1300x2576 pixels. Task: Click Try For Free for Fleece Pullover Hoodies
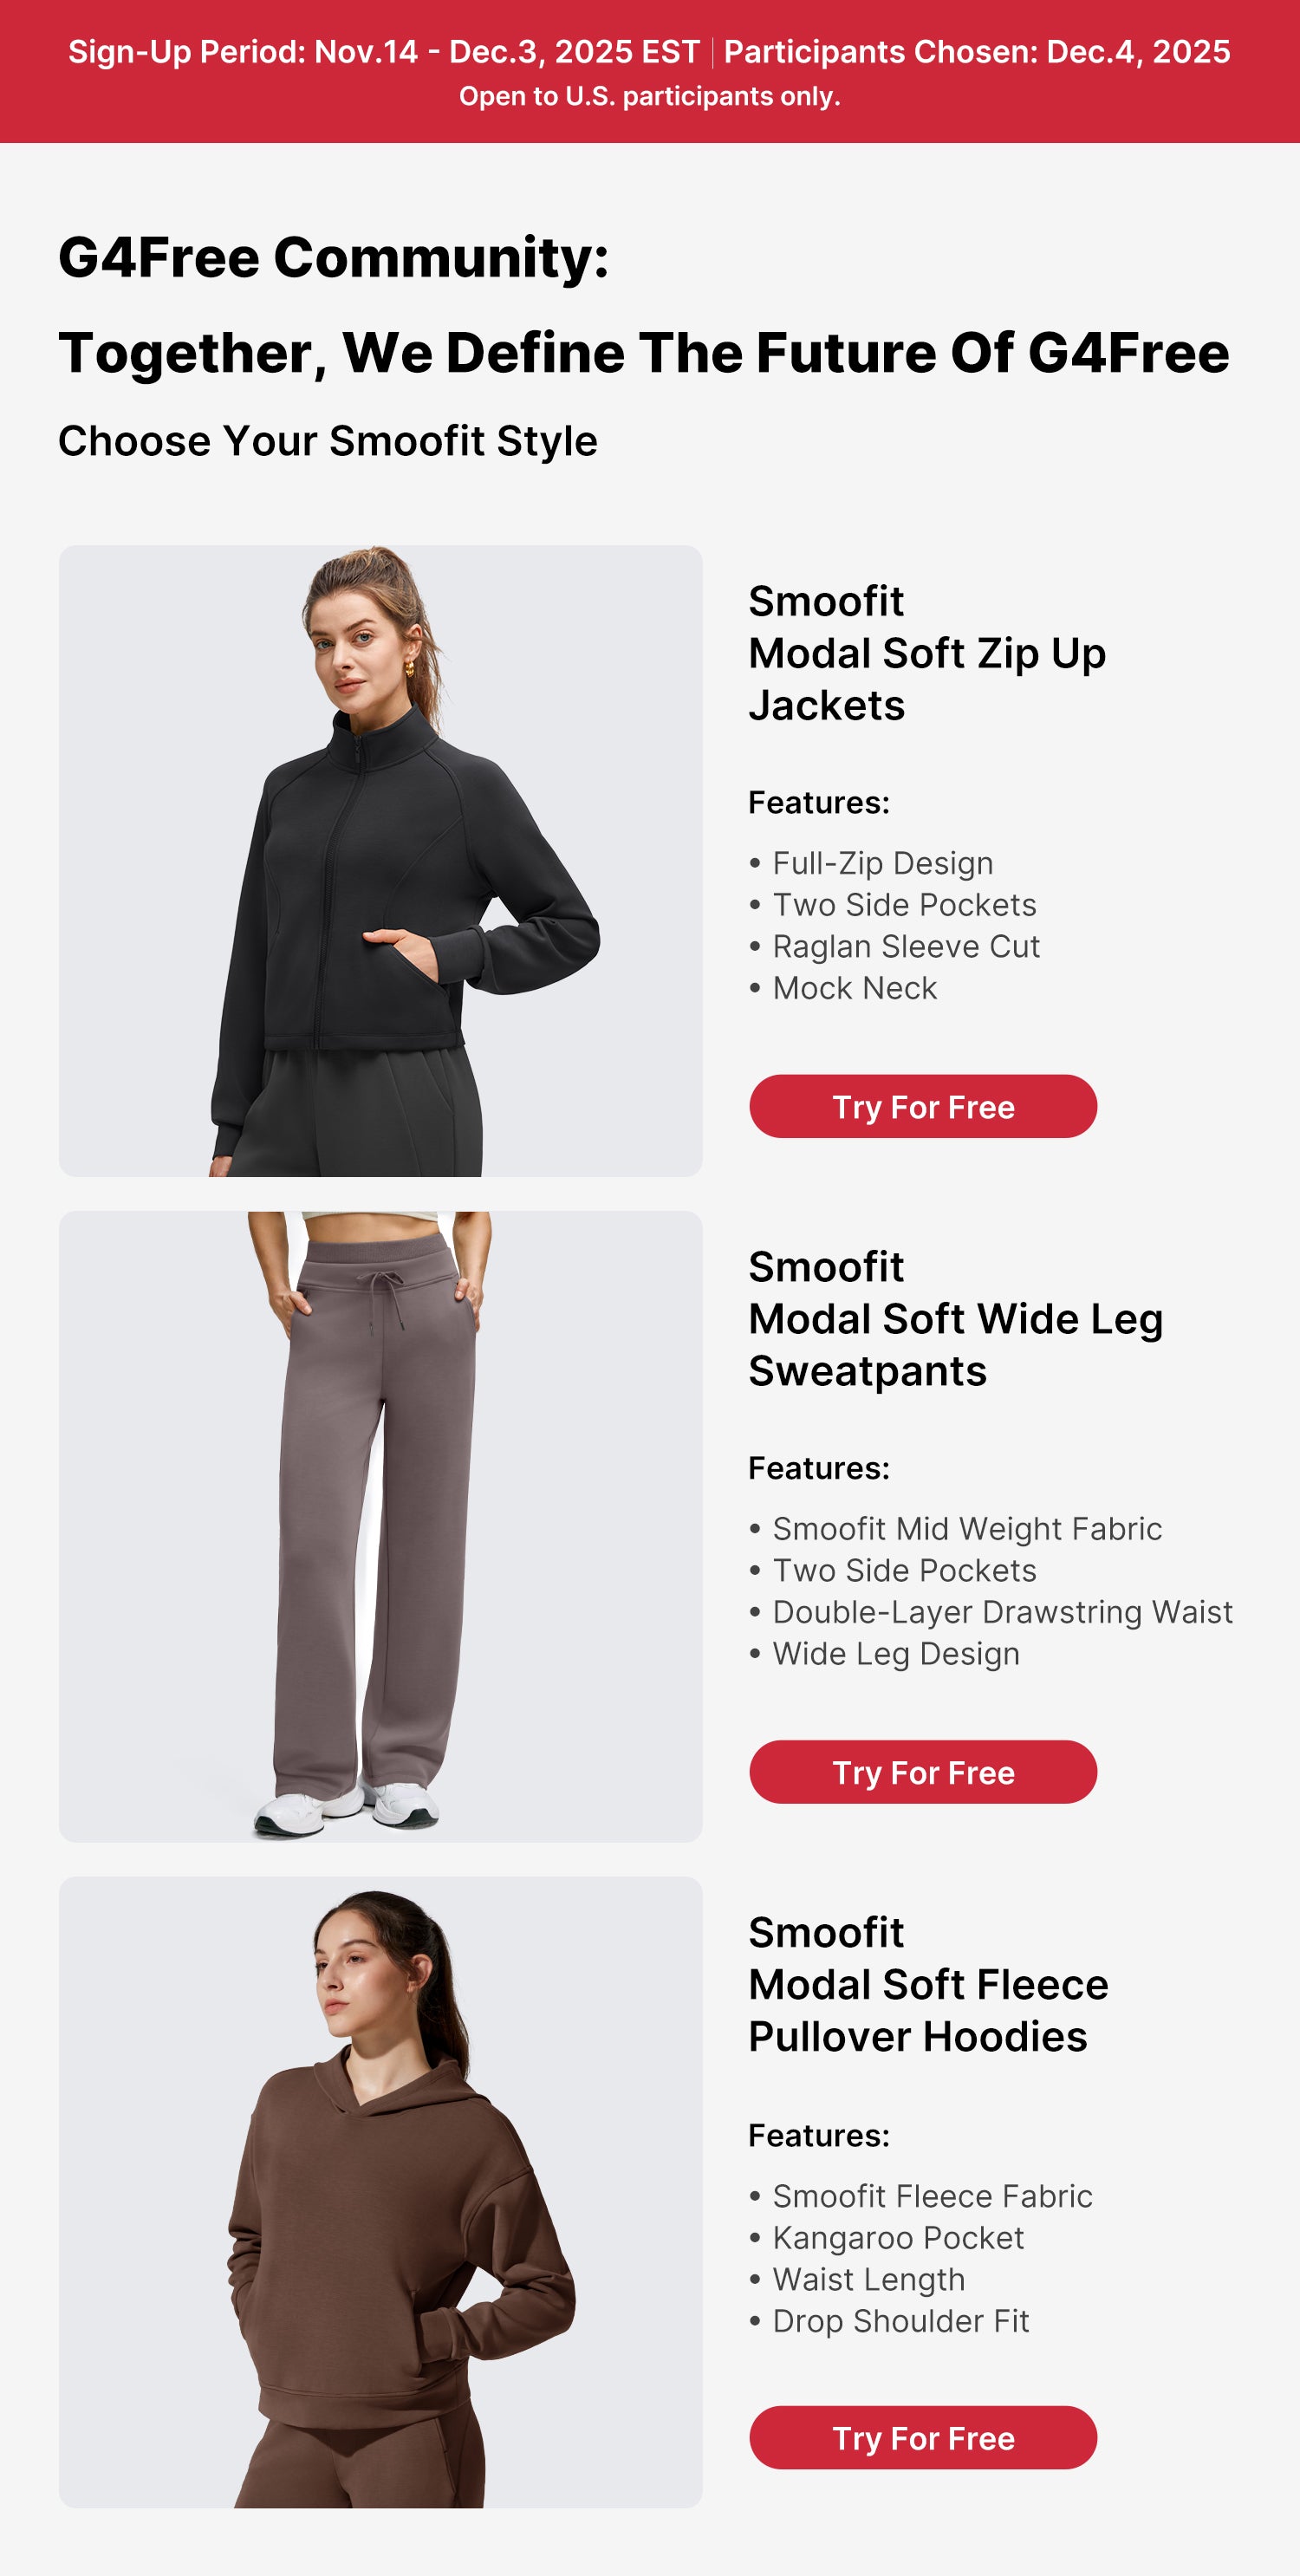923,2438
